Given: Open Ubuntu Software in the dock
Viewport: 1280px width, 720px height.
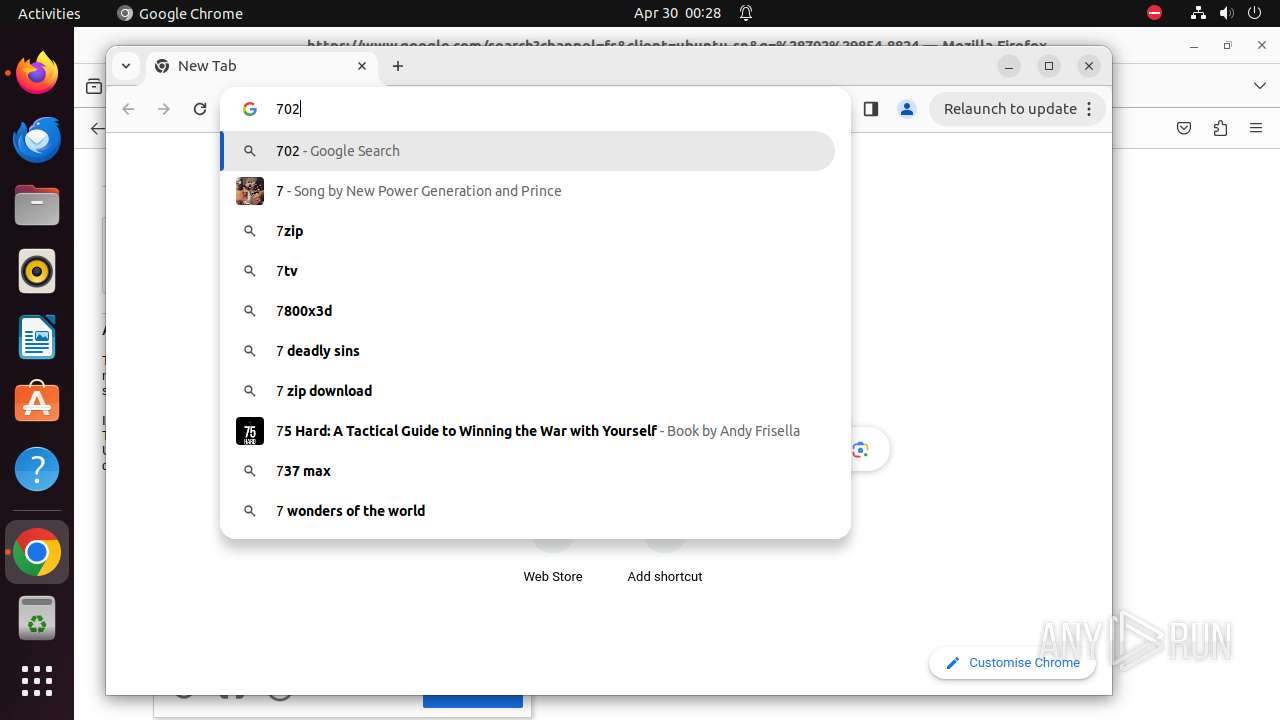Looking at the screenshot, I should click(37, 403).
